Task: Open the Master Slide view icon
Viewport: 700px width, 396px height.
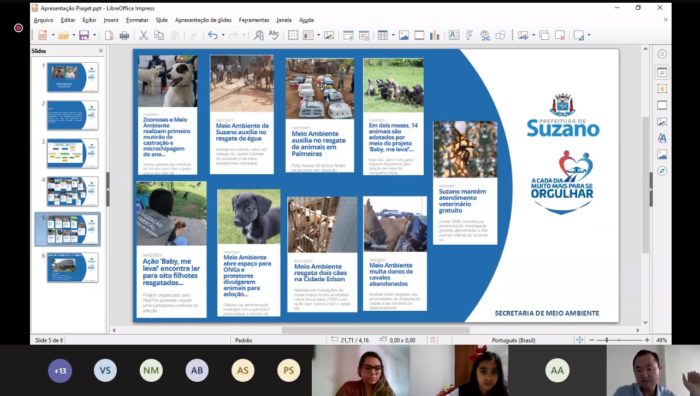Action: pos(329,35)
